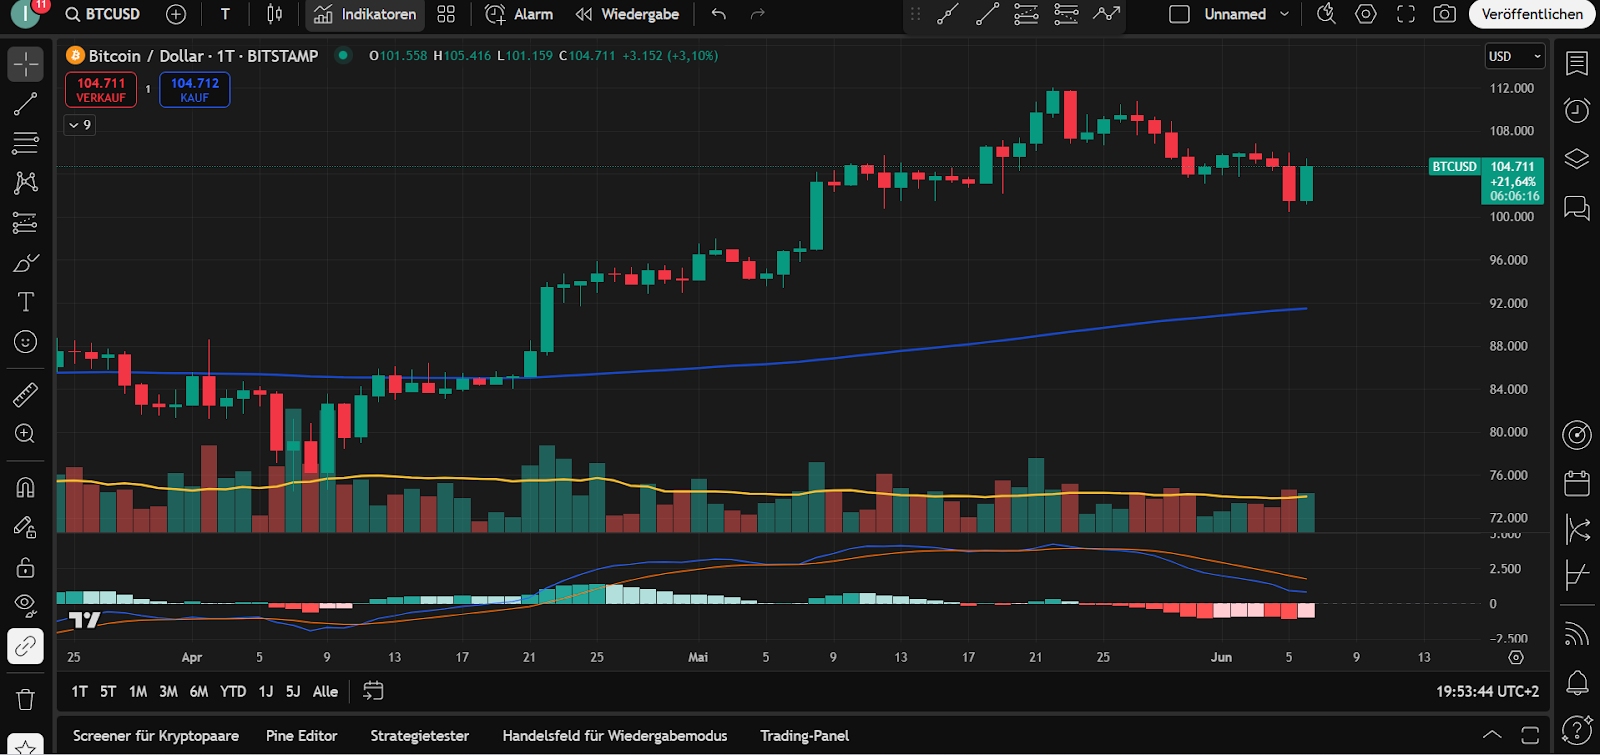Viewport: 1600px width, 755px height.
Task: Toggle the drawings sync link icon
Action: pos(26,646)
